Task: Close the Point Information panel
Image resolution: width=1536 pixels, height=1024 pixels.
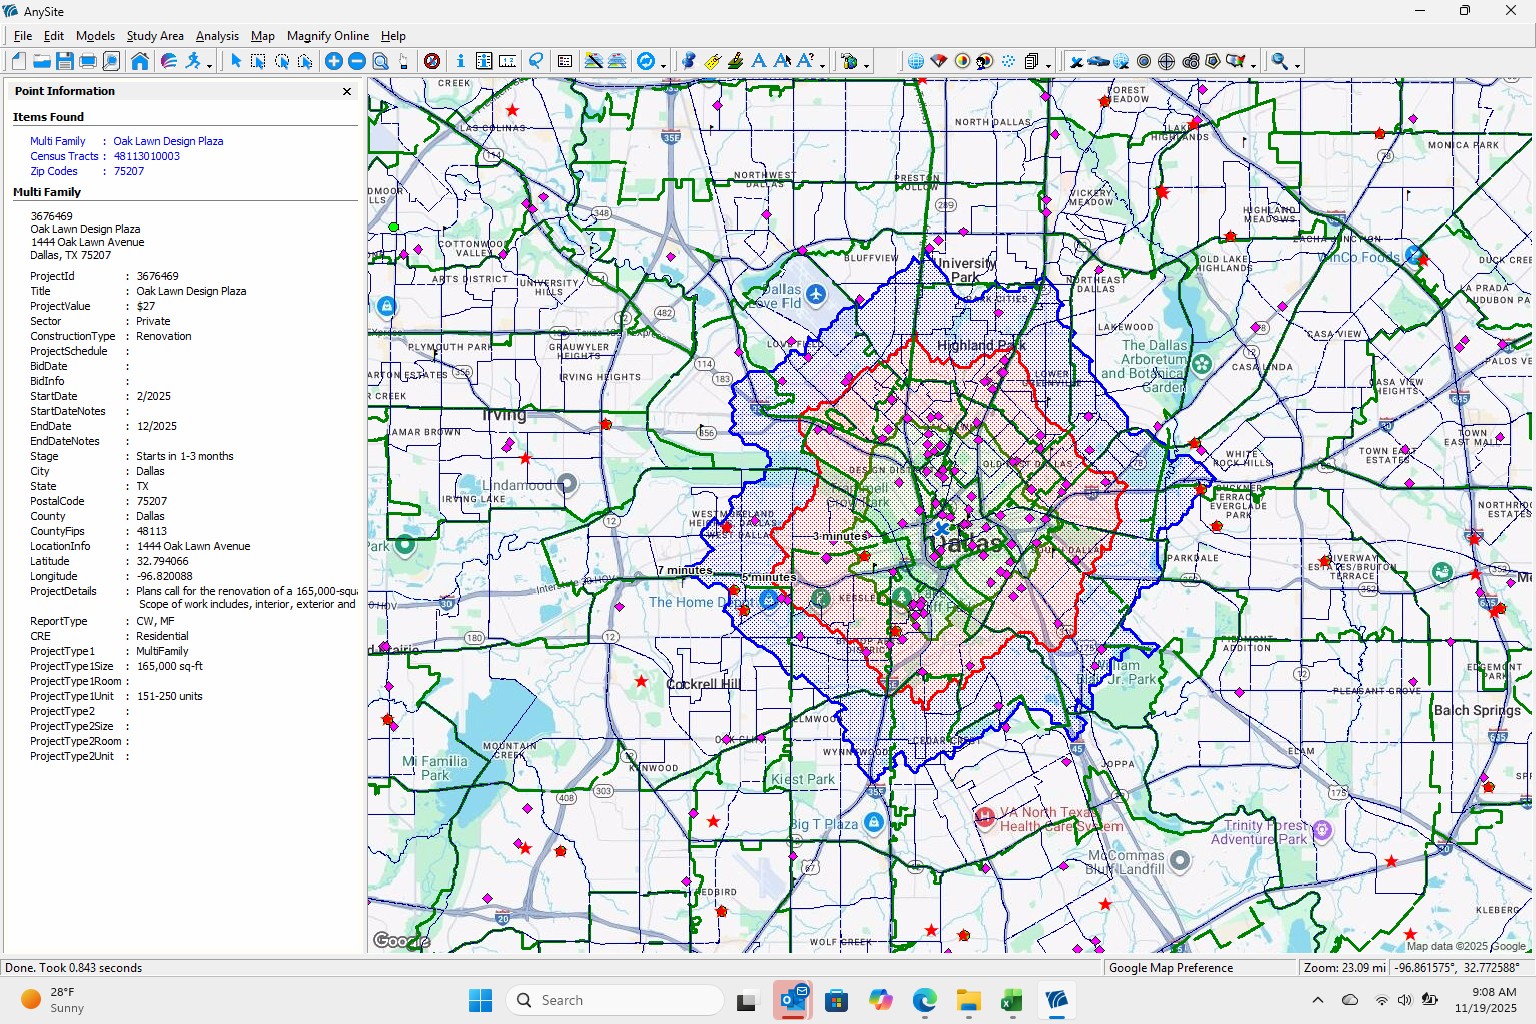Action: pyautogui.click(x=347, y=91)
